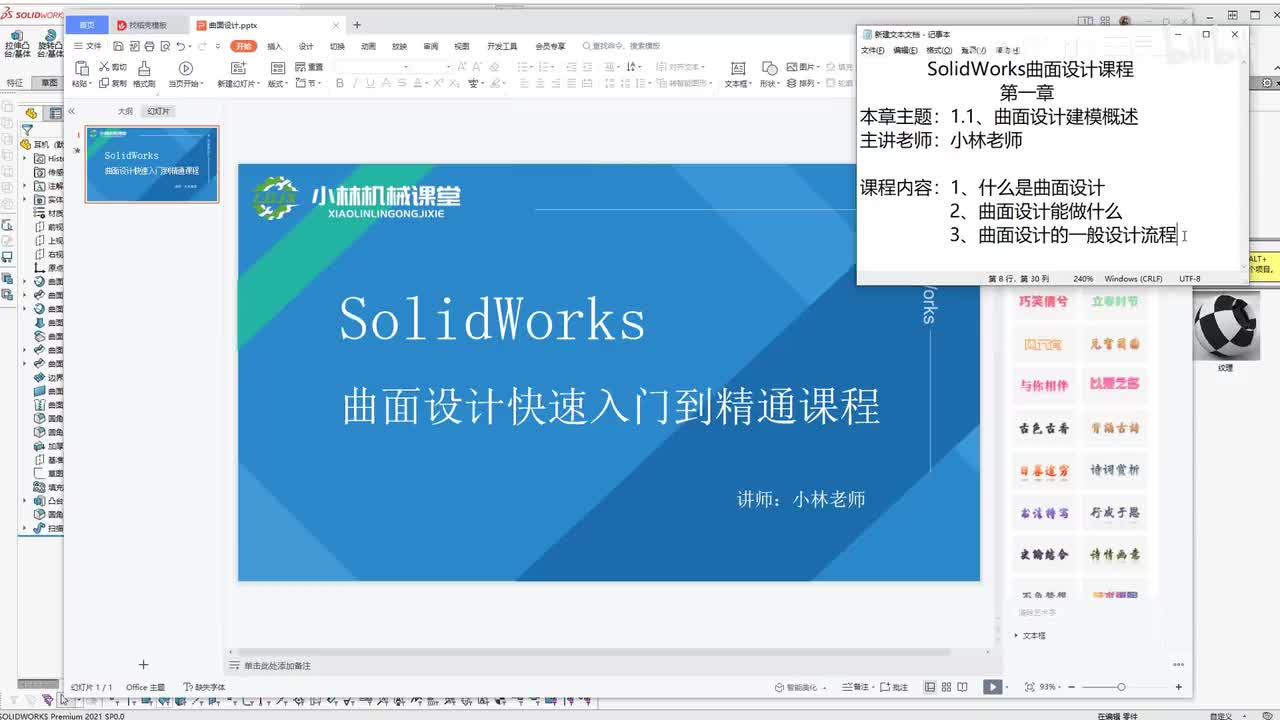This screenshot has height=720, width=1280.
Task: Toggle Strikethrough formatting in WPS ribbon
Action: pos(386,84)
